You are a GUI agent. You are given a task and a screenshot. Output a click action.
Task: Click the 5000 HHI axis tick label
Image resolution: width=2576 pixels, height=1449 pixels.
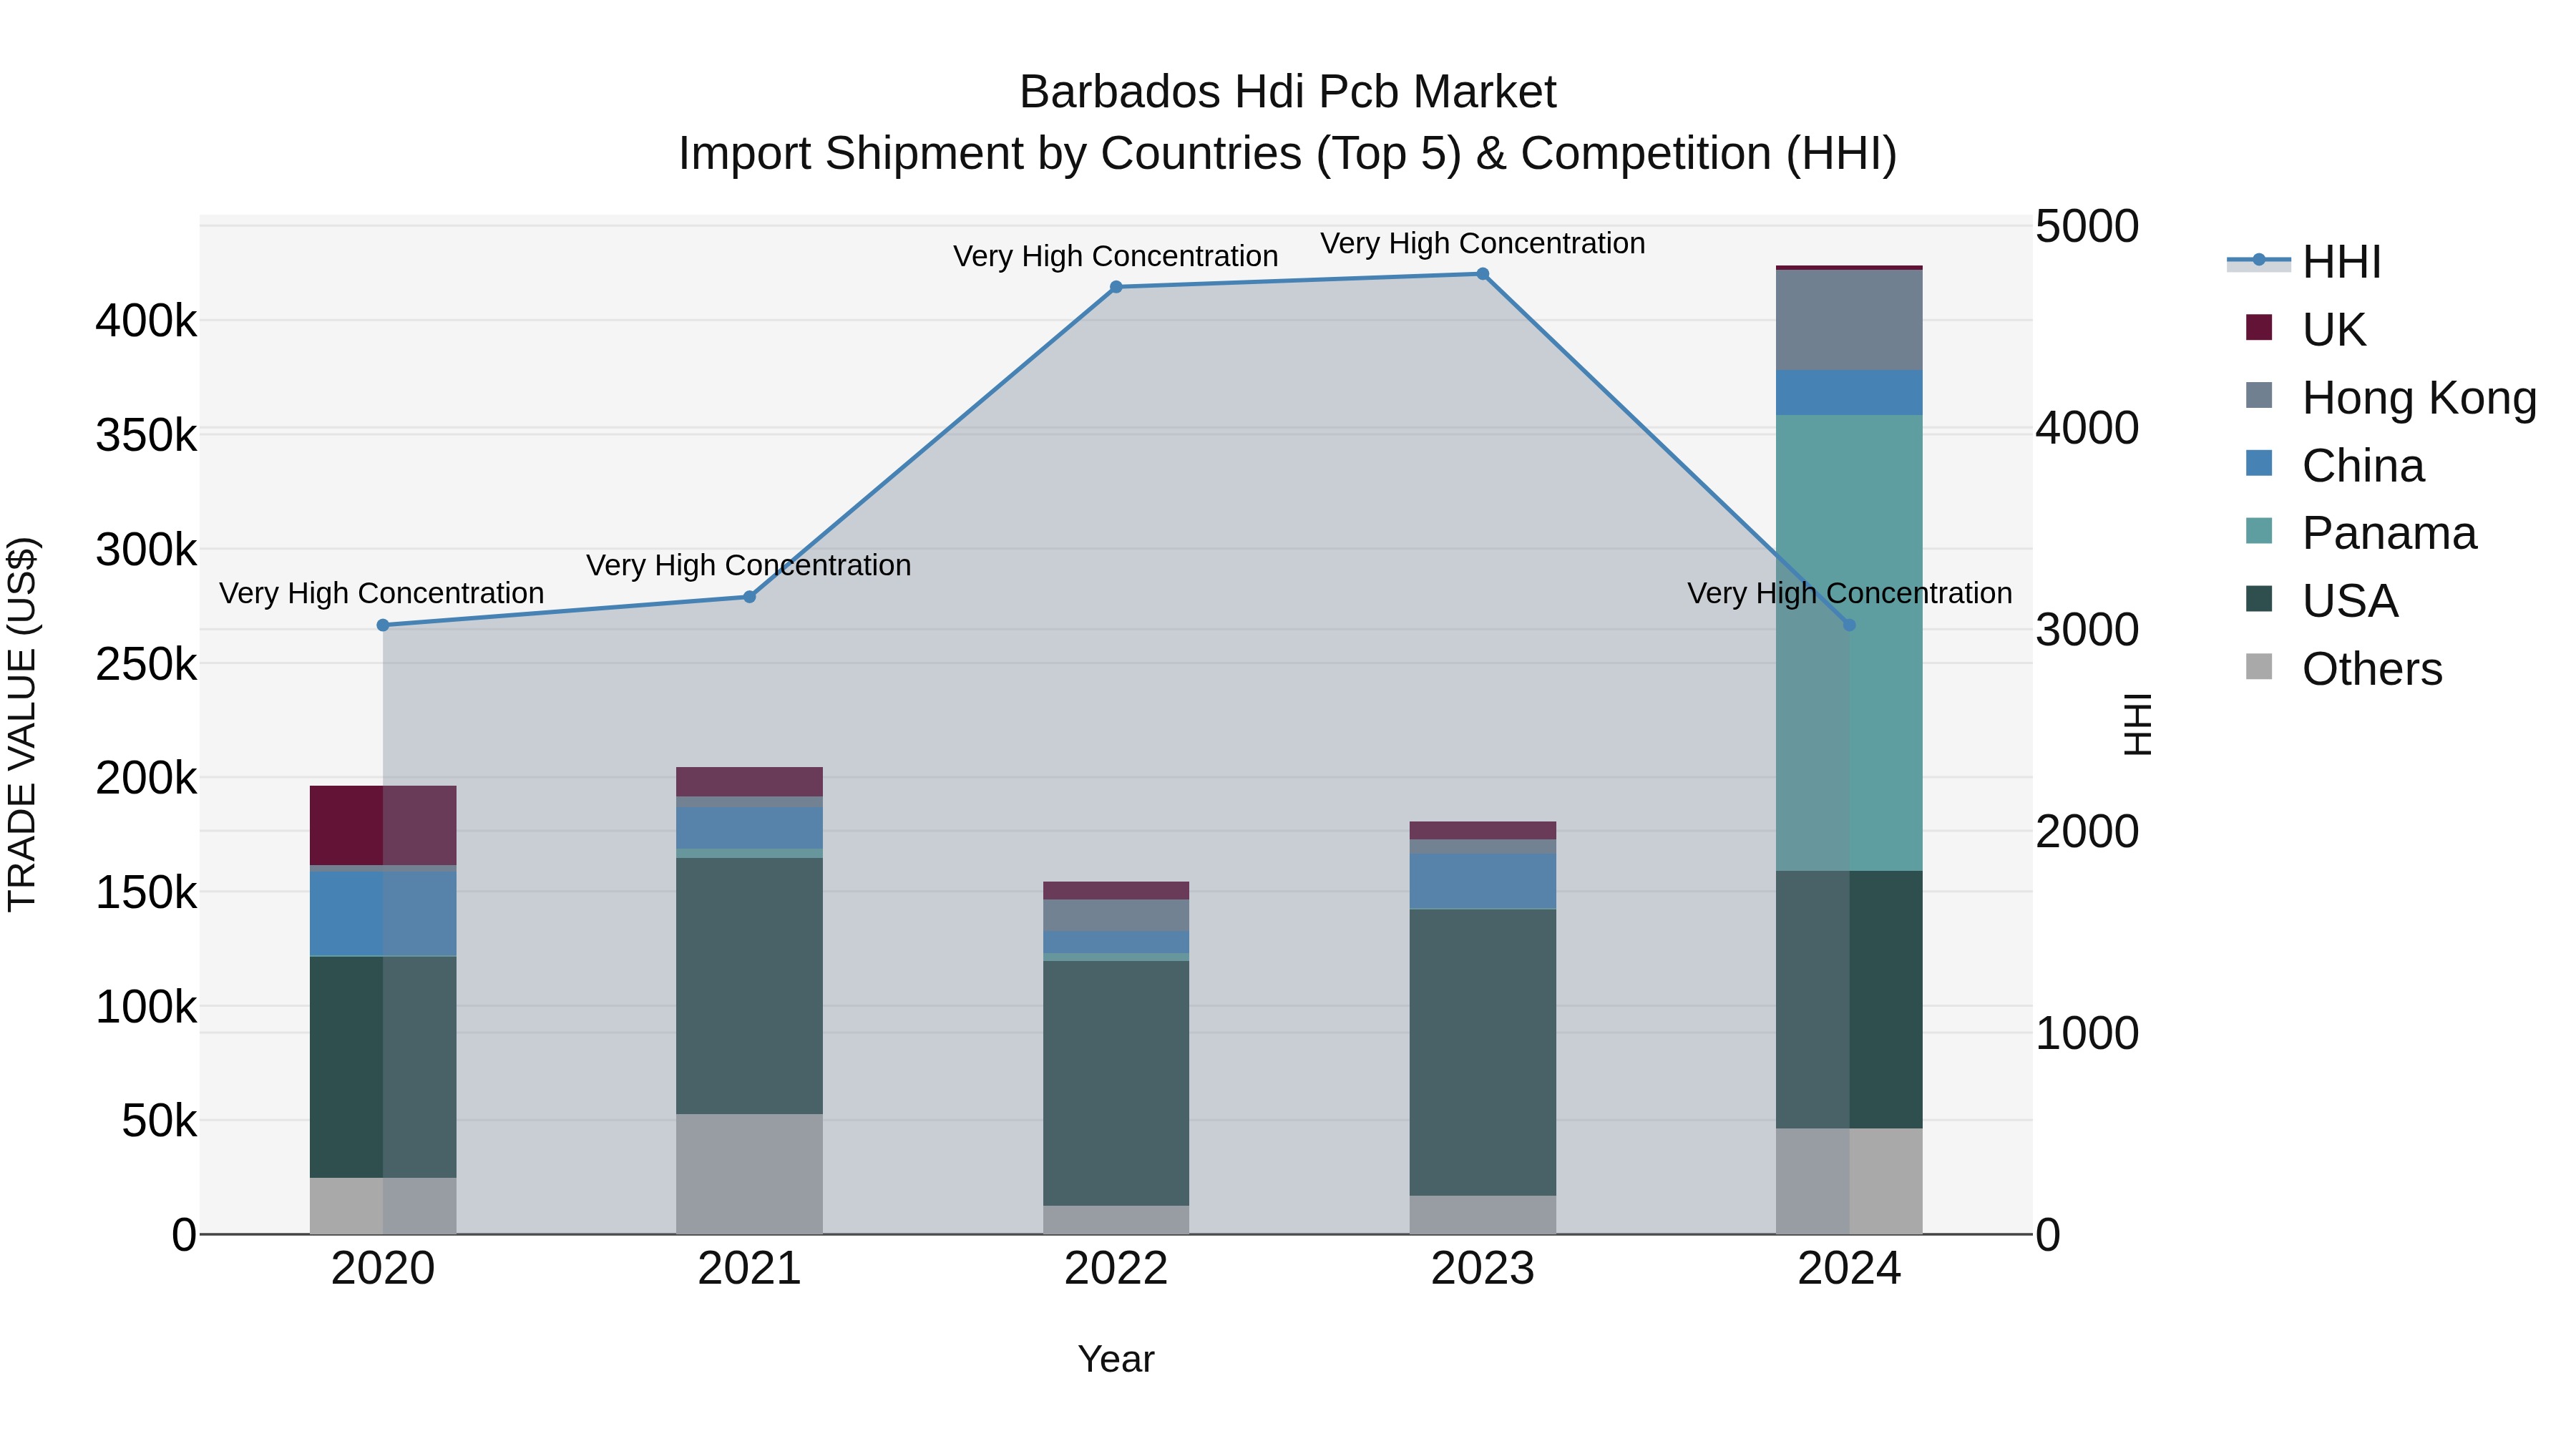[x=2087, y=226]
